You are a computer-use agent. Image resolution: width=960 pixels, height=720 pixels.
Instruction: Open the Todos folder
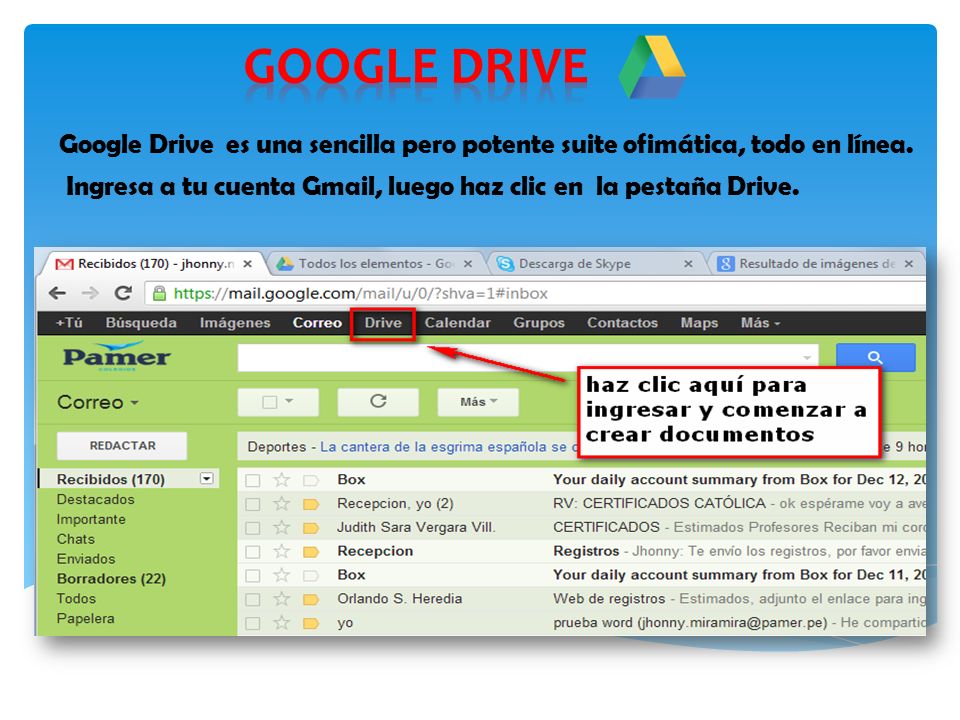[76, 598]
